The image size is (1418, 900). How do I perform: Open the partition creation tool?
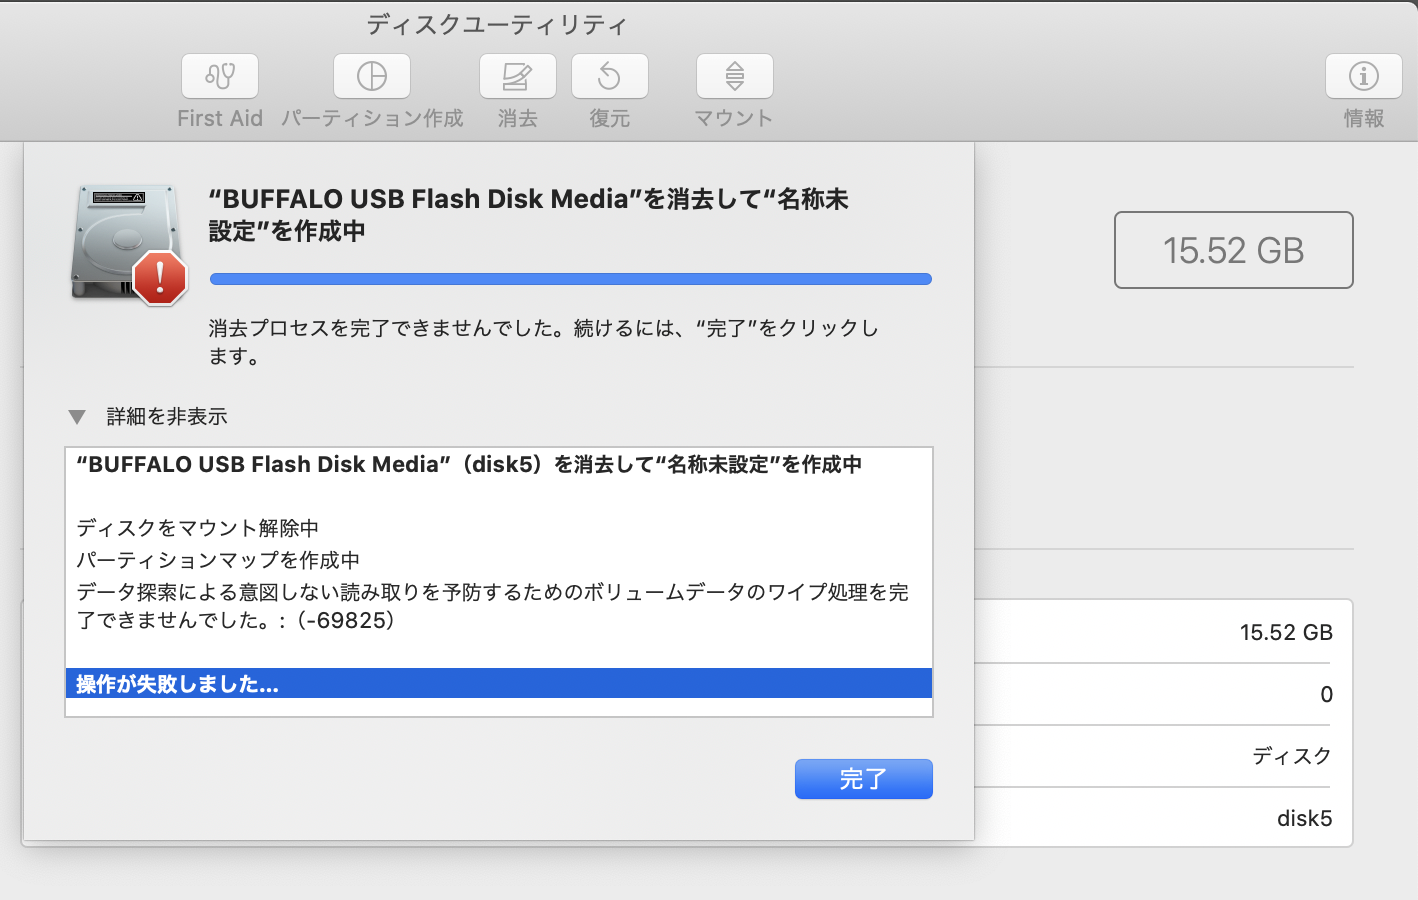coord(372,76)
